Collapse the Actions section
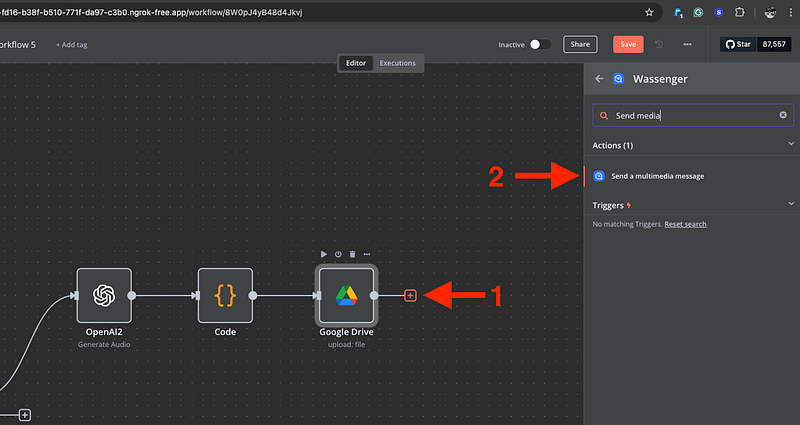The width and height of the screenshot is (800, 425). click(789, 146)
